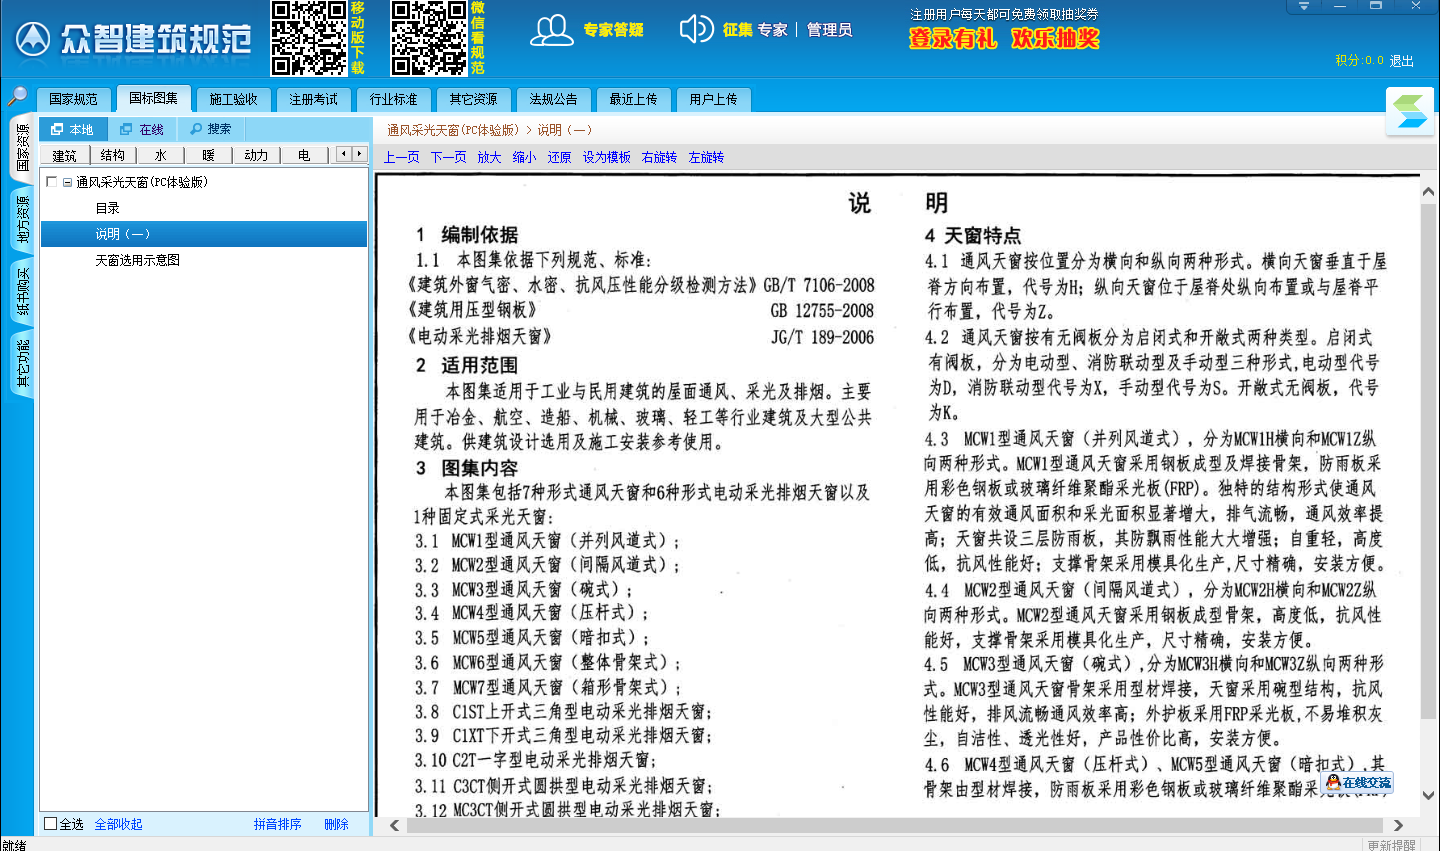This screenshot has height=851, width=1440.
Task: Select the 搜索 search tab
Action: pyautogui.click(x=211, y=129)
